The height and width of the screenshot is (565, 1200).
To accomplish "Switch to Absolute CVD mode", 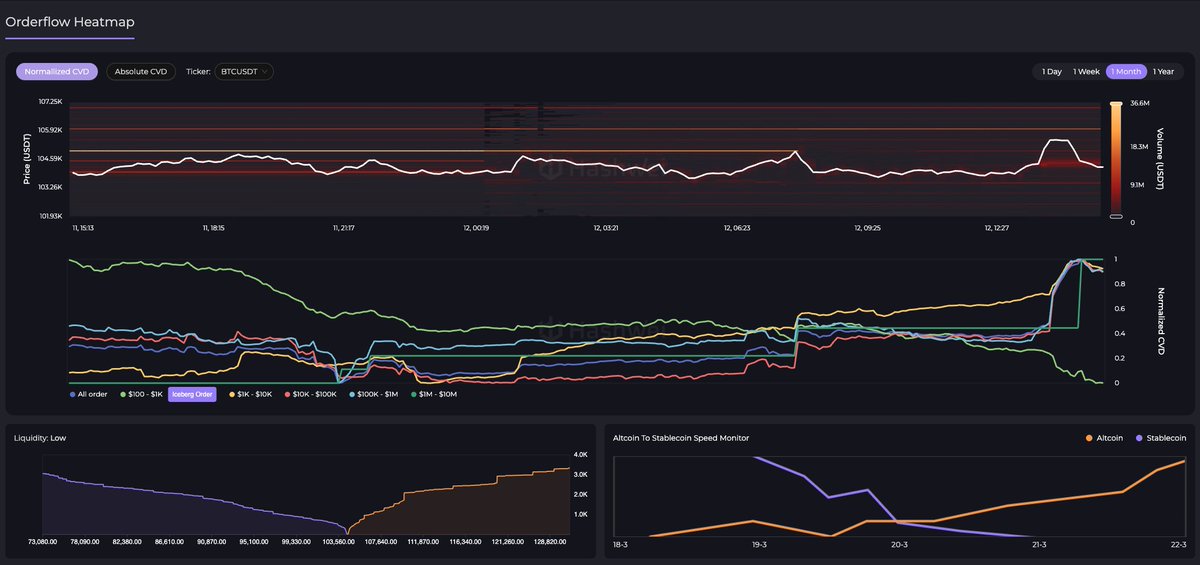I will tap(141, 72).
